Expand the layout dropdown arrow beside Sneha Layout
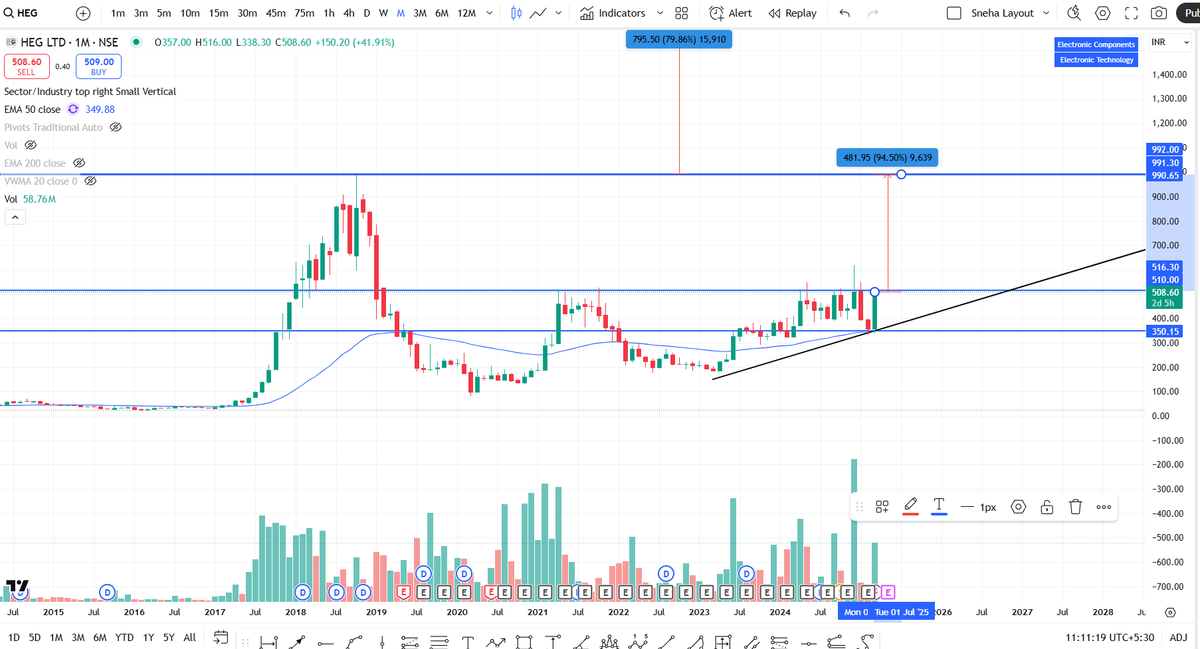The image size is (1200, 649). [x=1047, y=13]
